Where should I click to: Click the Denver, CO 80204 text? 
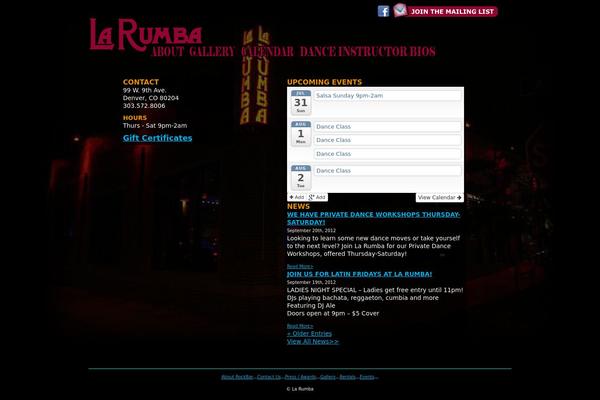[151, 98]
